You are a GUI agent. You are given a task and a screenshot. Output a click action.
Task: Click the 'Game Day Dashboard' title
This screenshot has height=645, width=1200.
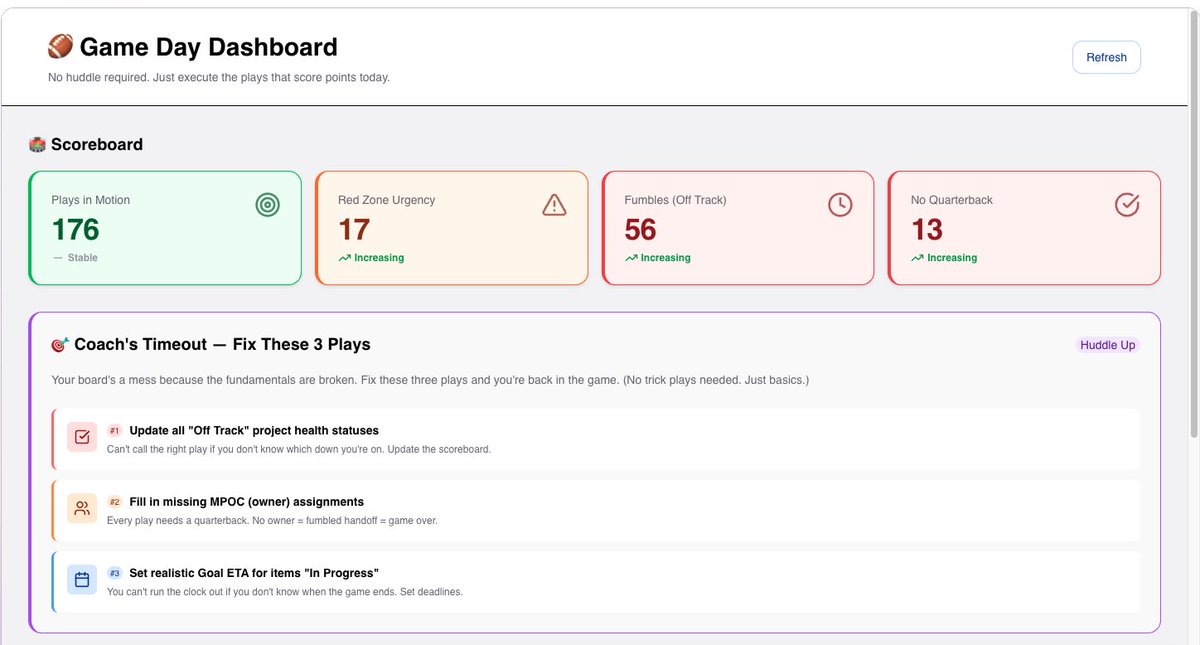[208, 47]
